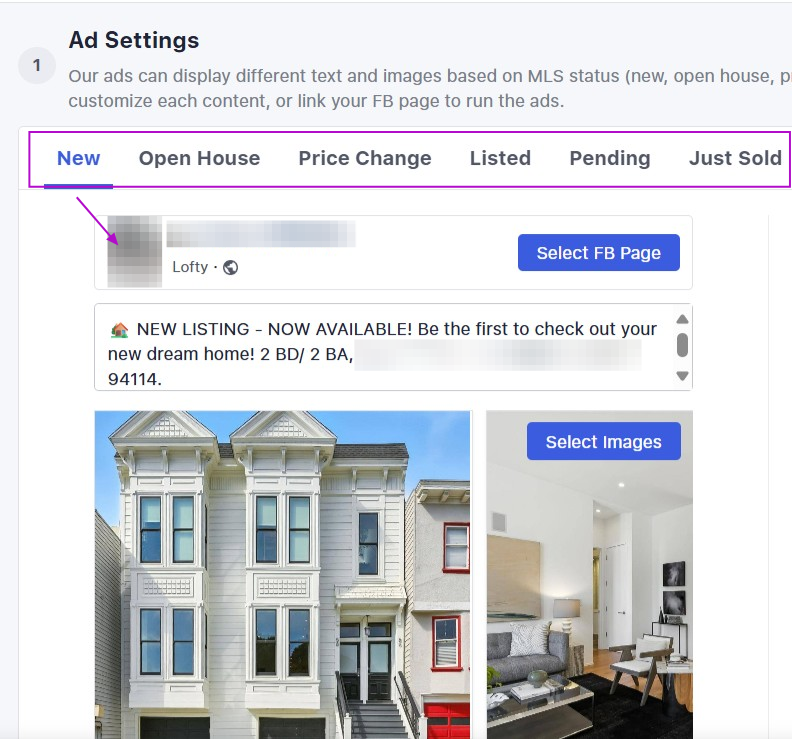Image resolution: width=792 pixels, height=739 pixels.
Task: Select the white Victorian house exterior photo
Action: click(x=282, y=575)
